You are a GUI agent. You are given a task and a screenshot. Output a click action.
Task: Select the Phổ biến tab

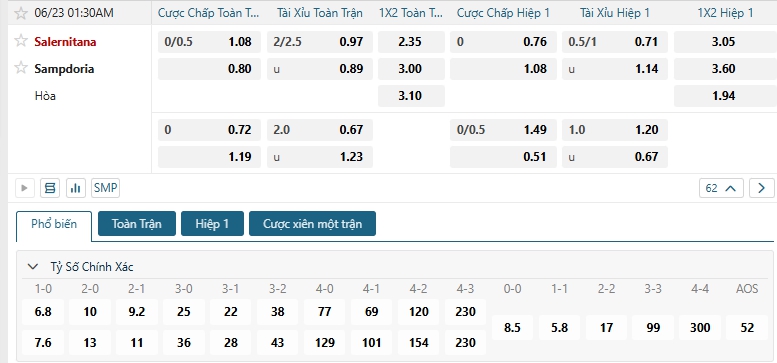coord(54,224)
